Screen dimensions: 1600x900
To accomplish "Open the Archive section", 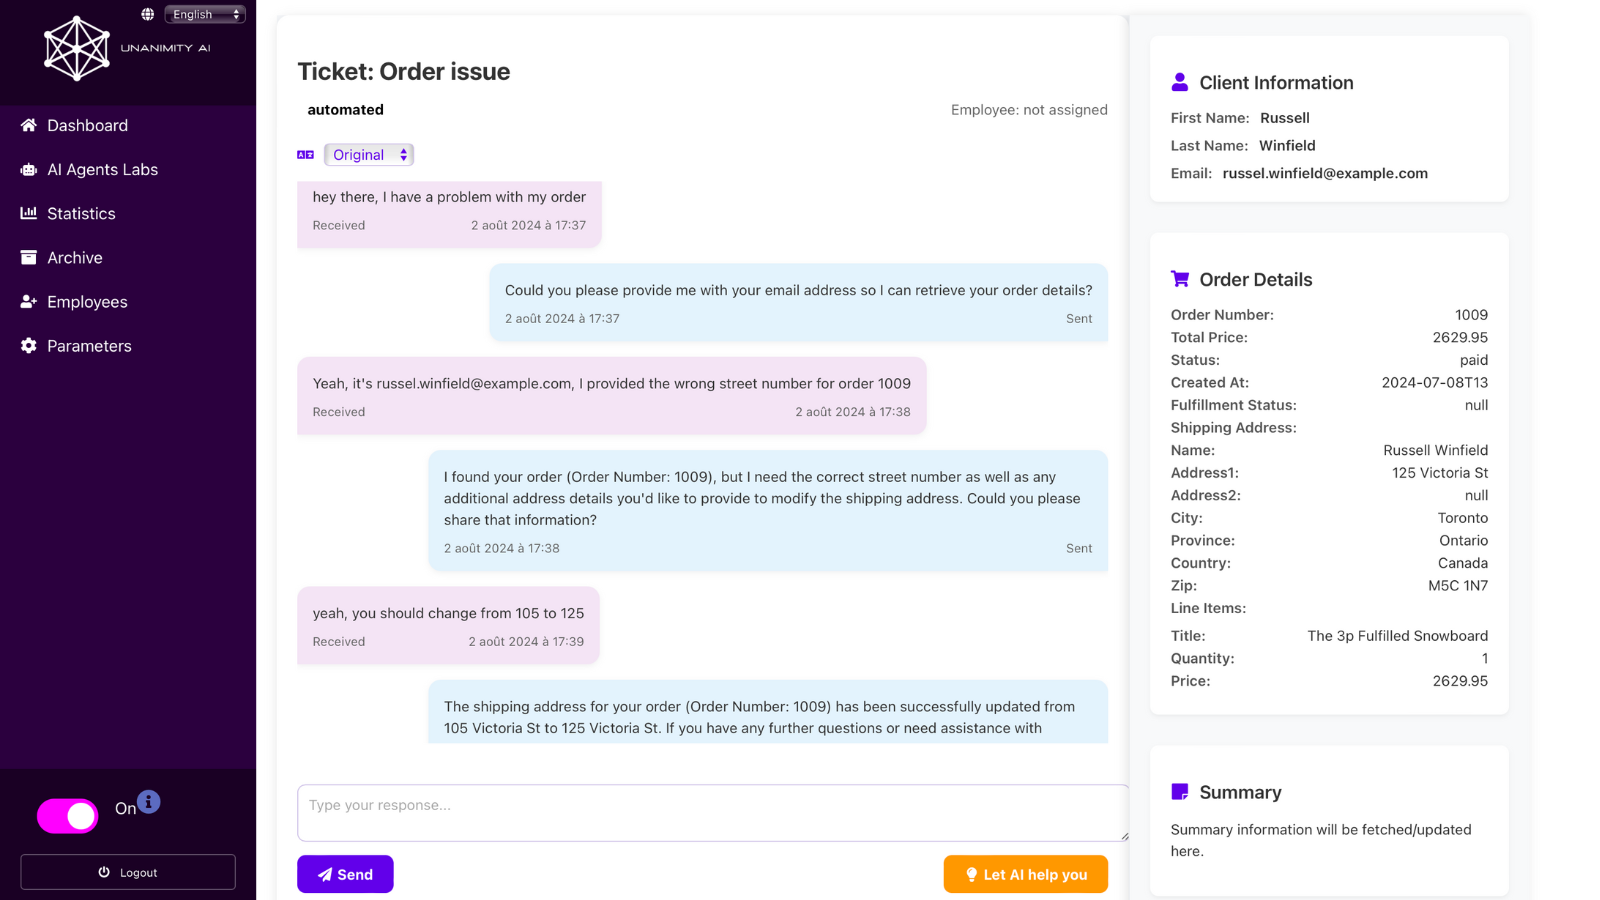I will pyautogui.click(x=75, y=258).
